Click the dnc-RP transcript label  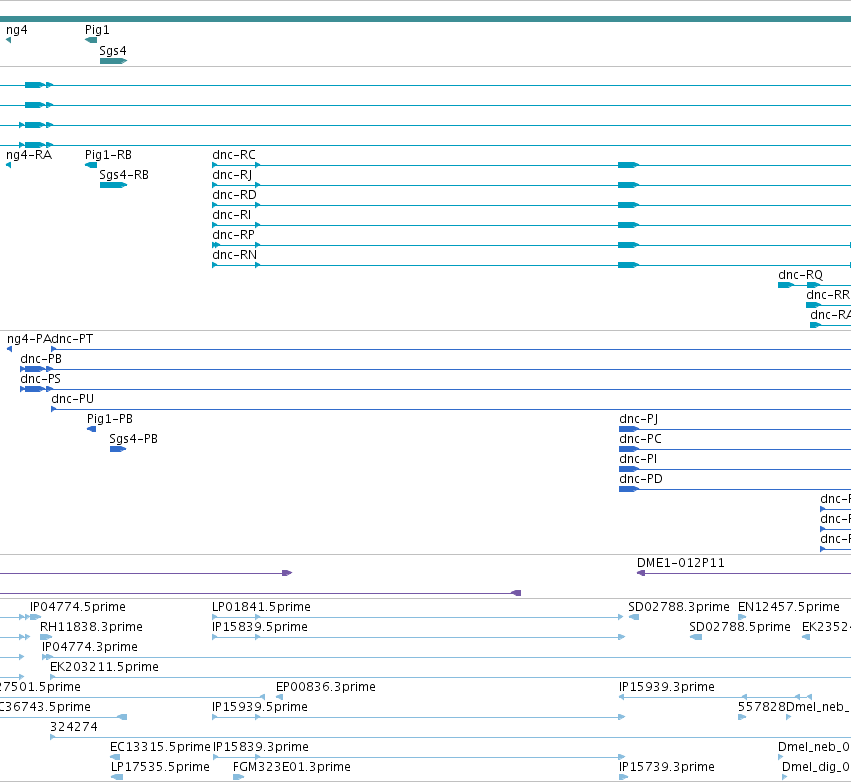point(233,235)
